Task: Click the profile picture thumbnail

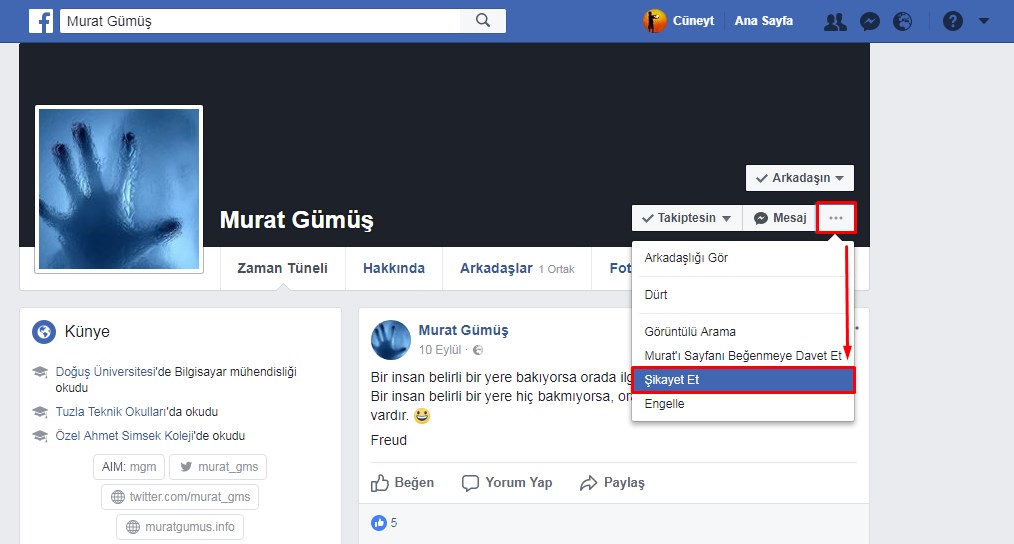Action: pyautogui.click(x=119, y=189)
